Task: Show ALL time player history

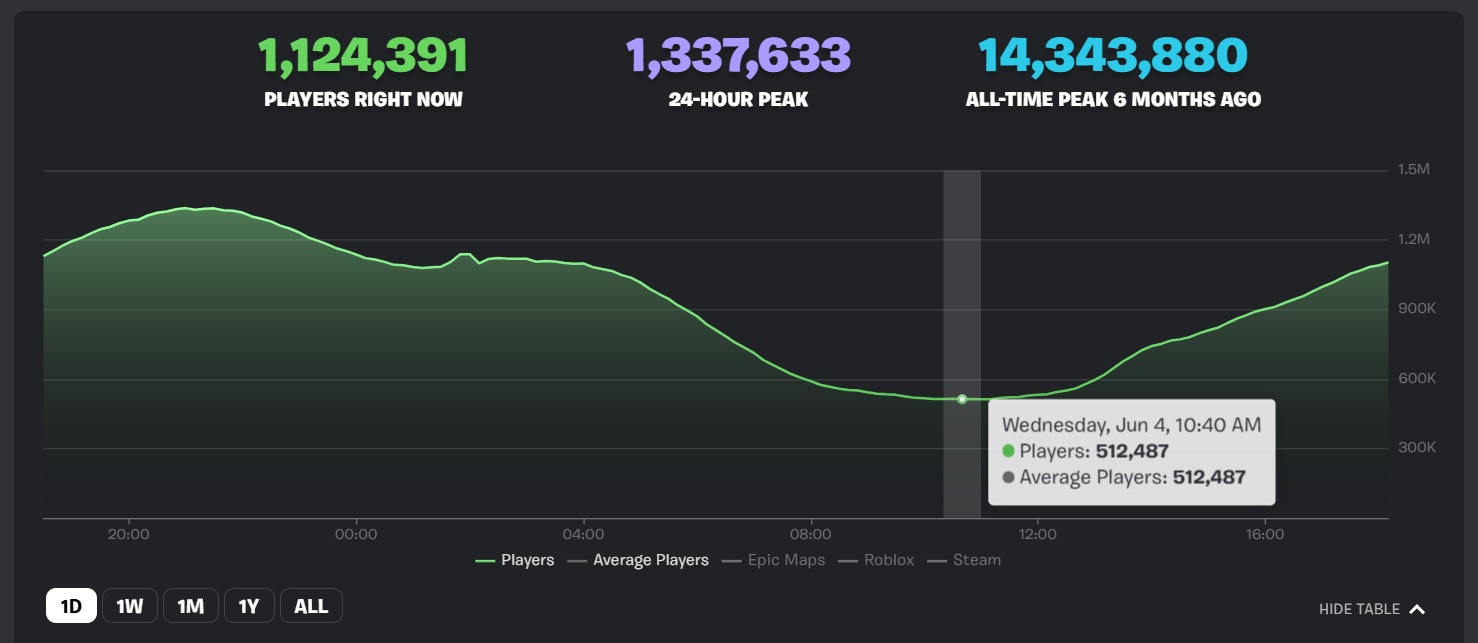Action: click(x=311, y=606)
